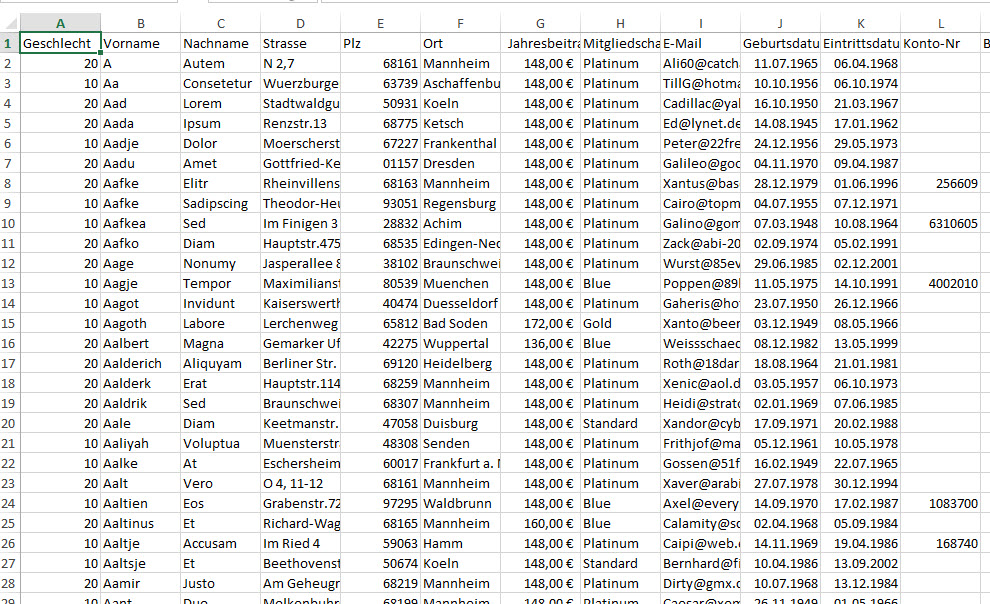Click the Nachname header cell
Screen dimensions: 990x604
(220, 43)
